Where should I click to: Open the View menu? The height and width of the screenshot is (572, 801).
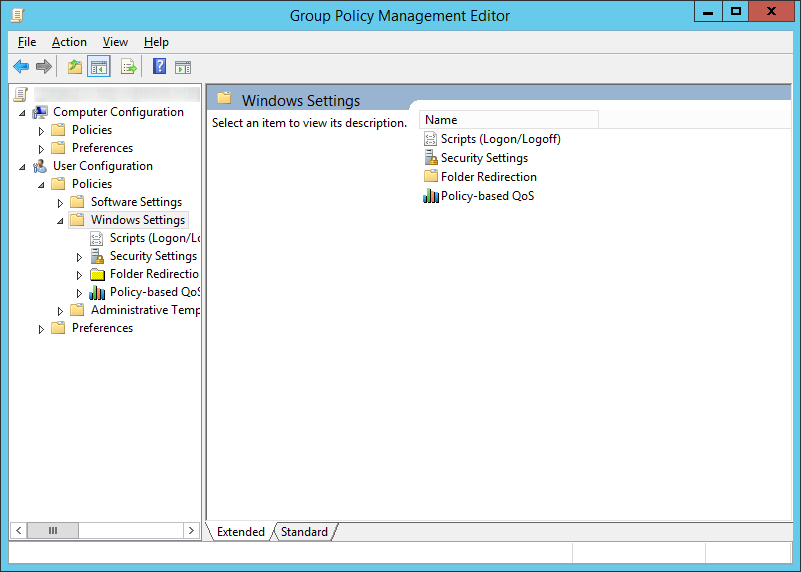[x=115, y=42]
